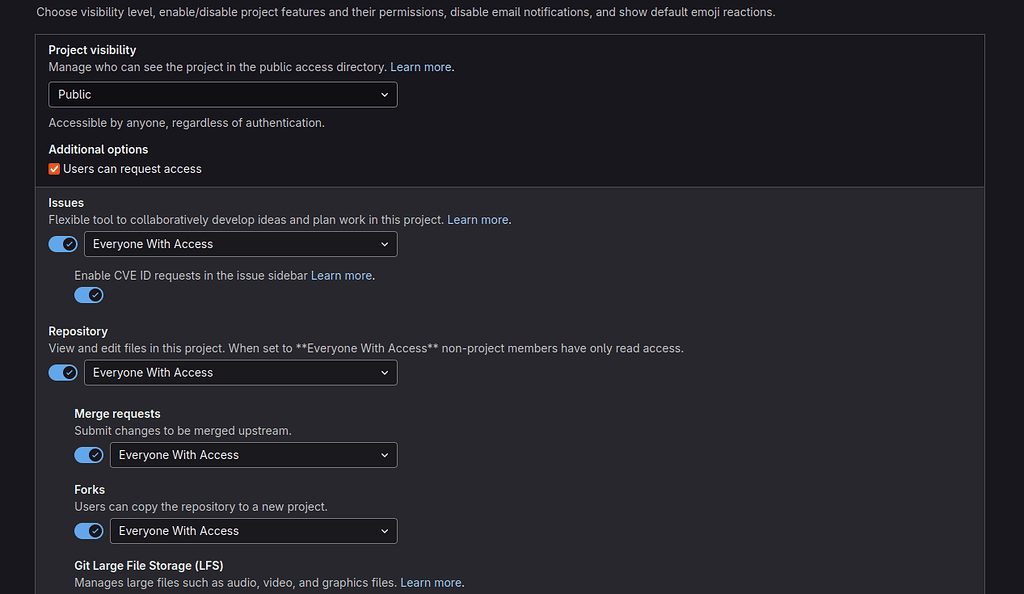This screenshot has width=1024, height=594.
Task: Uncheck "Users can request access"
Action: [54, 169]
